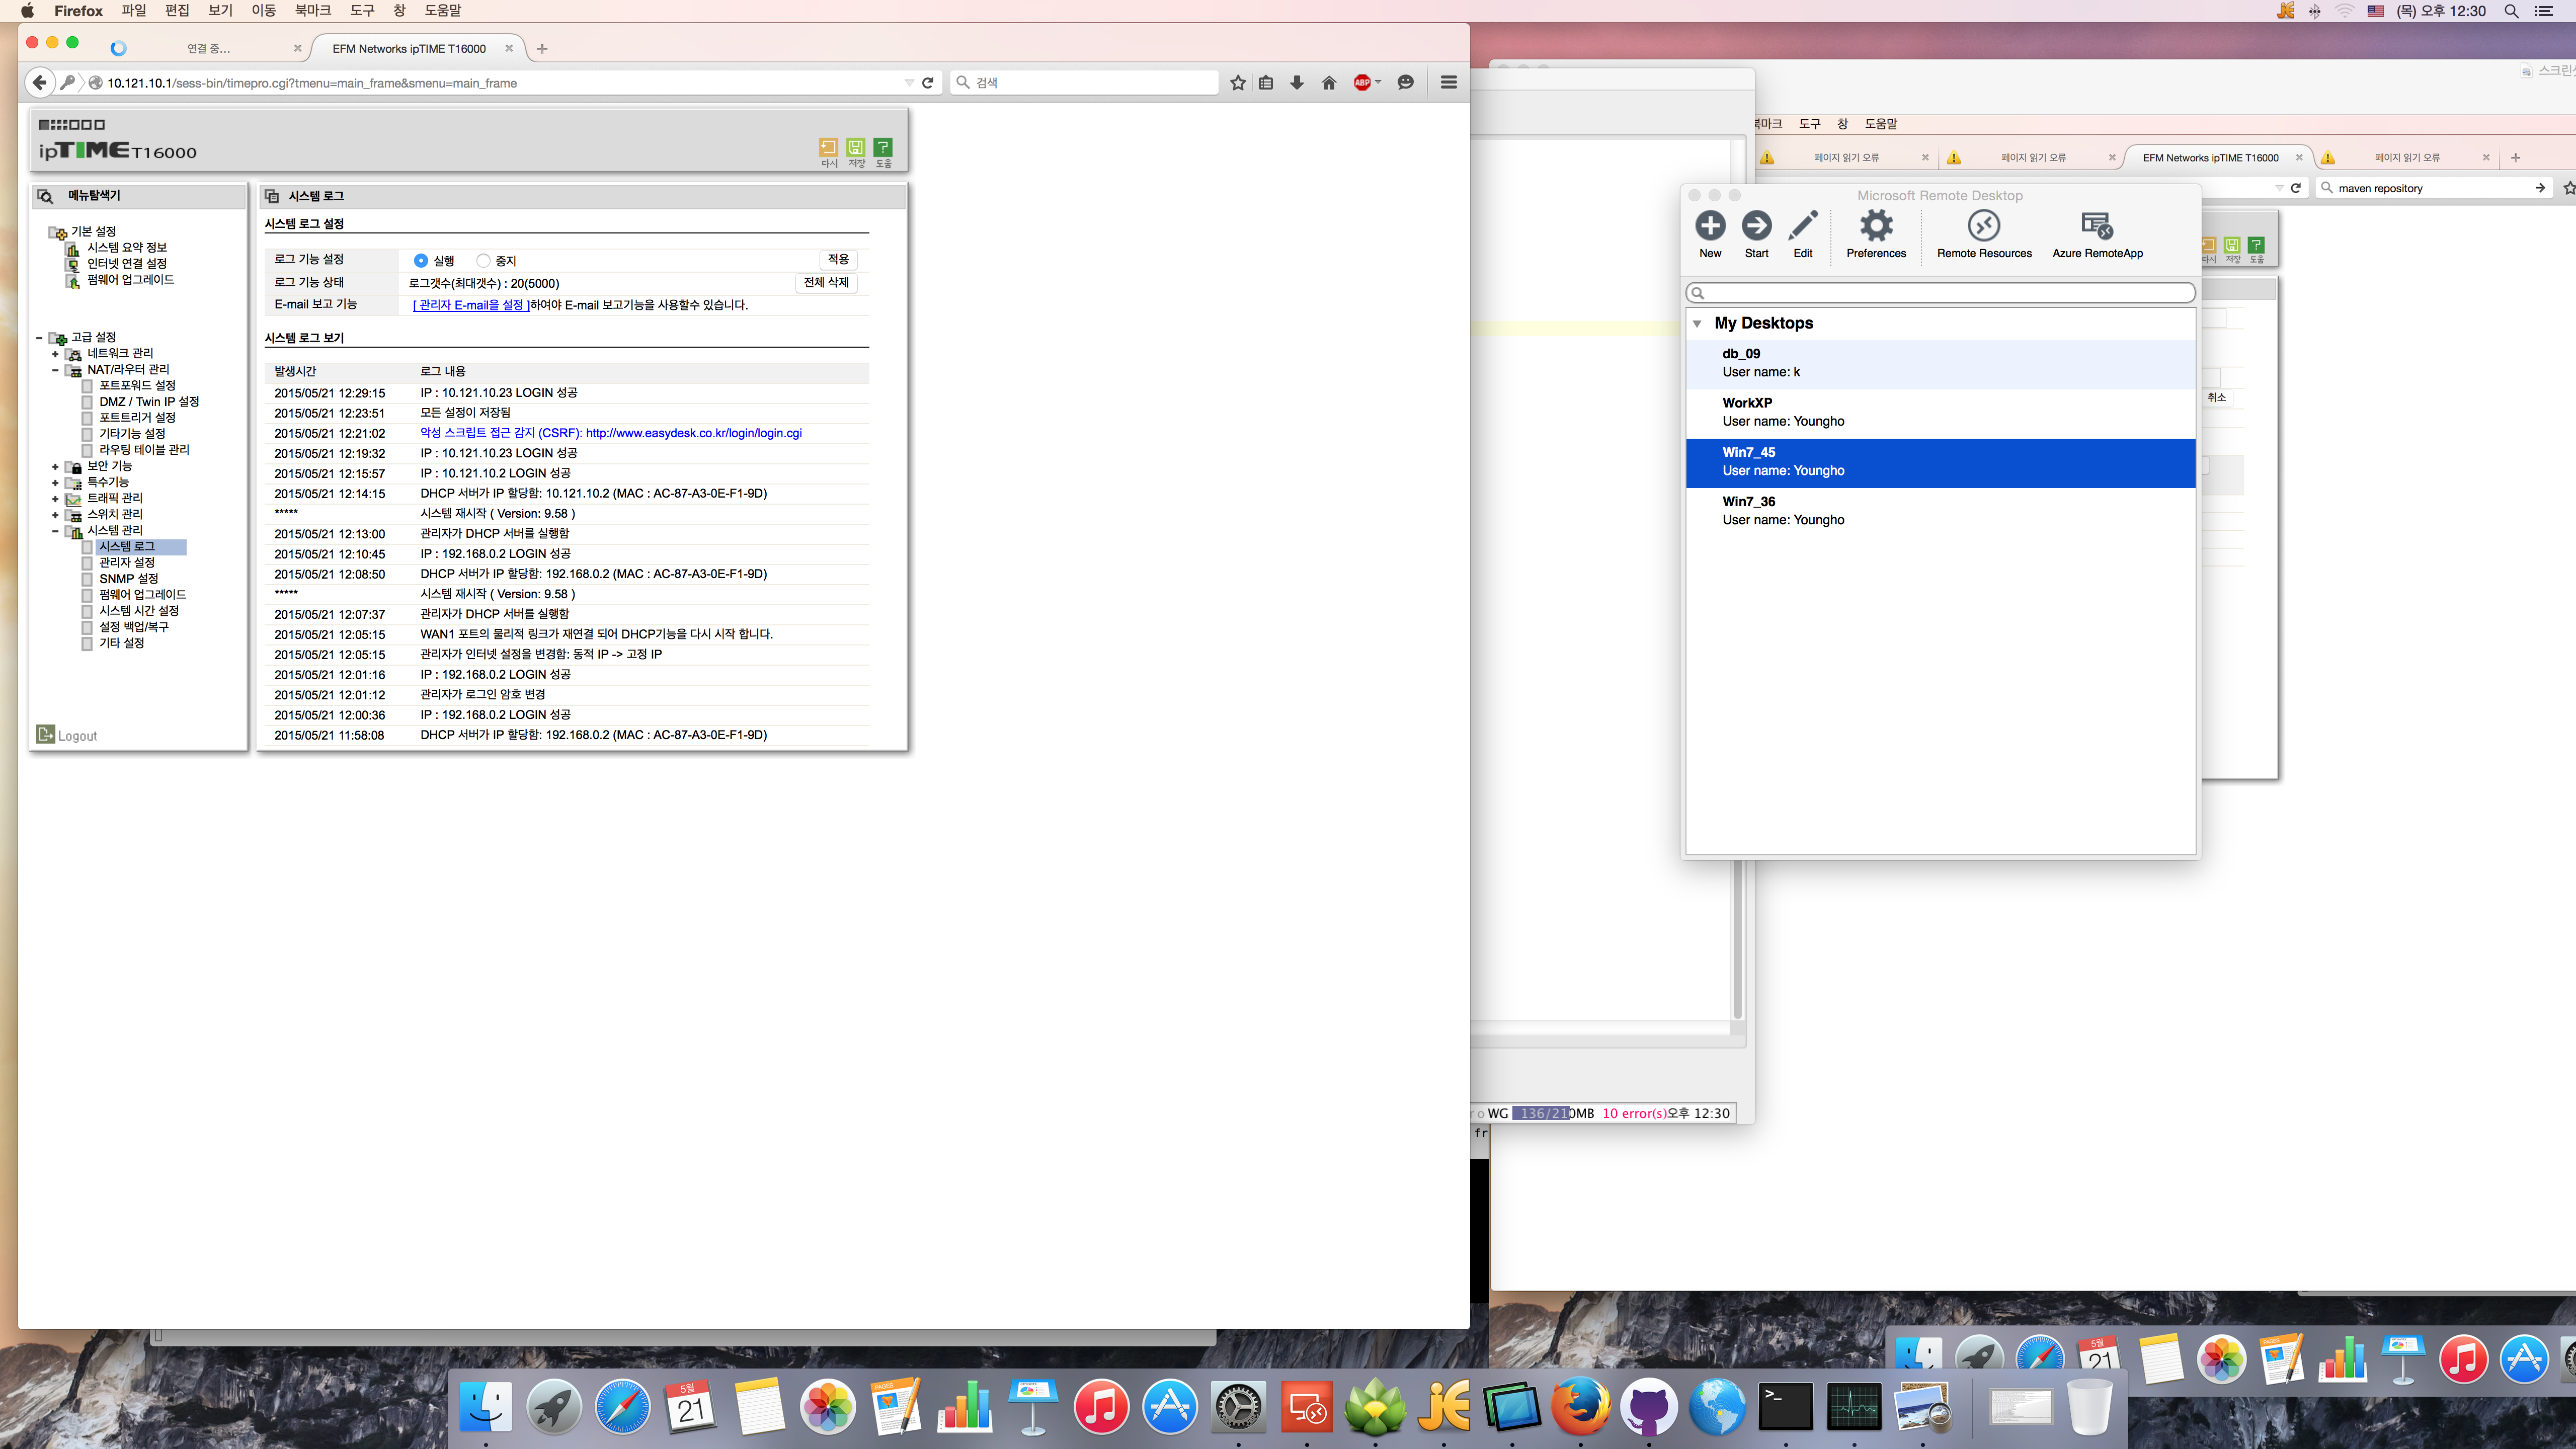This screenshot has width=2576, height=1449.
Task: Click the ipTIME help (도움) icon
Action: point(883,148)
